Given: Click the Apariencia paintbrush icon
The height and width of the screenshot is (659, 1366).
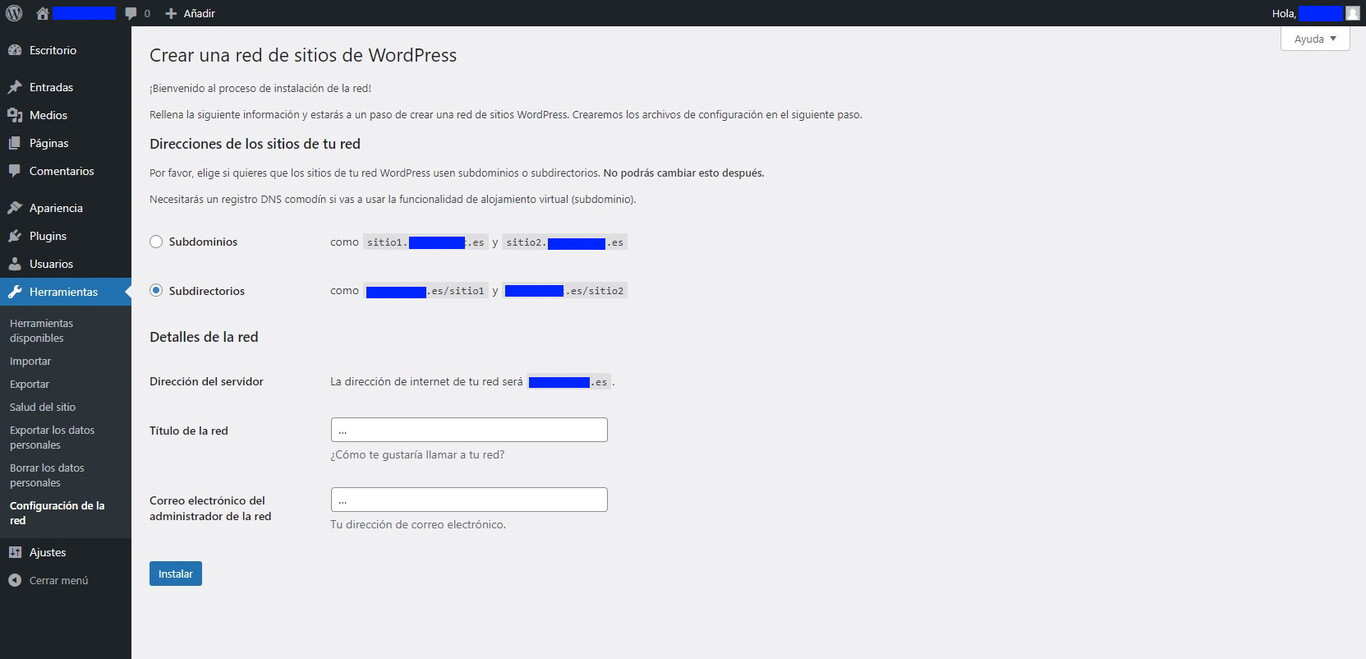Looking at the screenshot, I should pos(15,208).
